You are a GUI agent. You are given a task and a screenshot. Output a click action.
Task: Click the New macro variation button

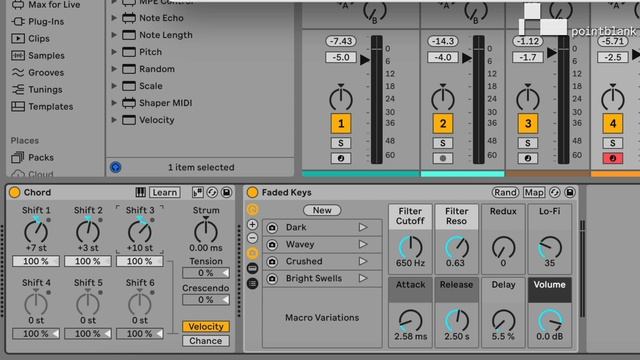click(322, 210)
